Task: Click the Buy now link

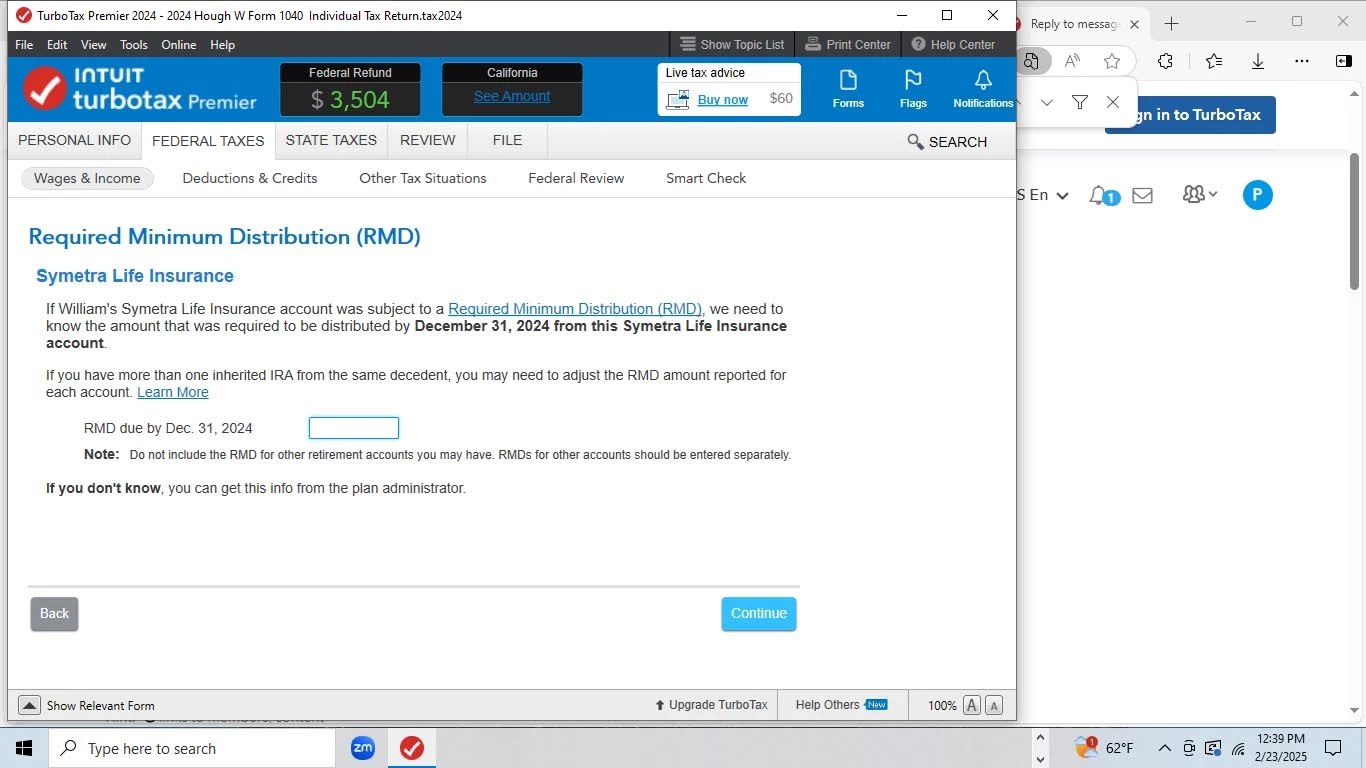Action: (x=722, y=99)
